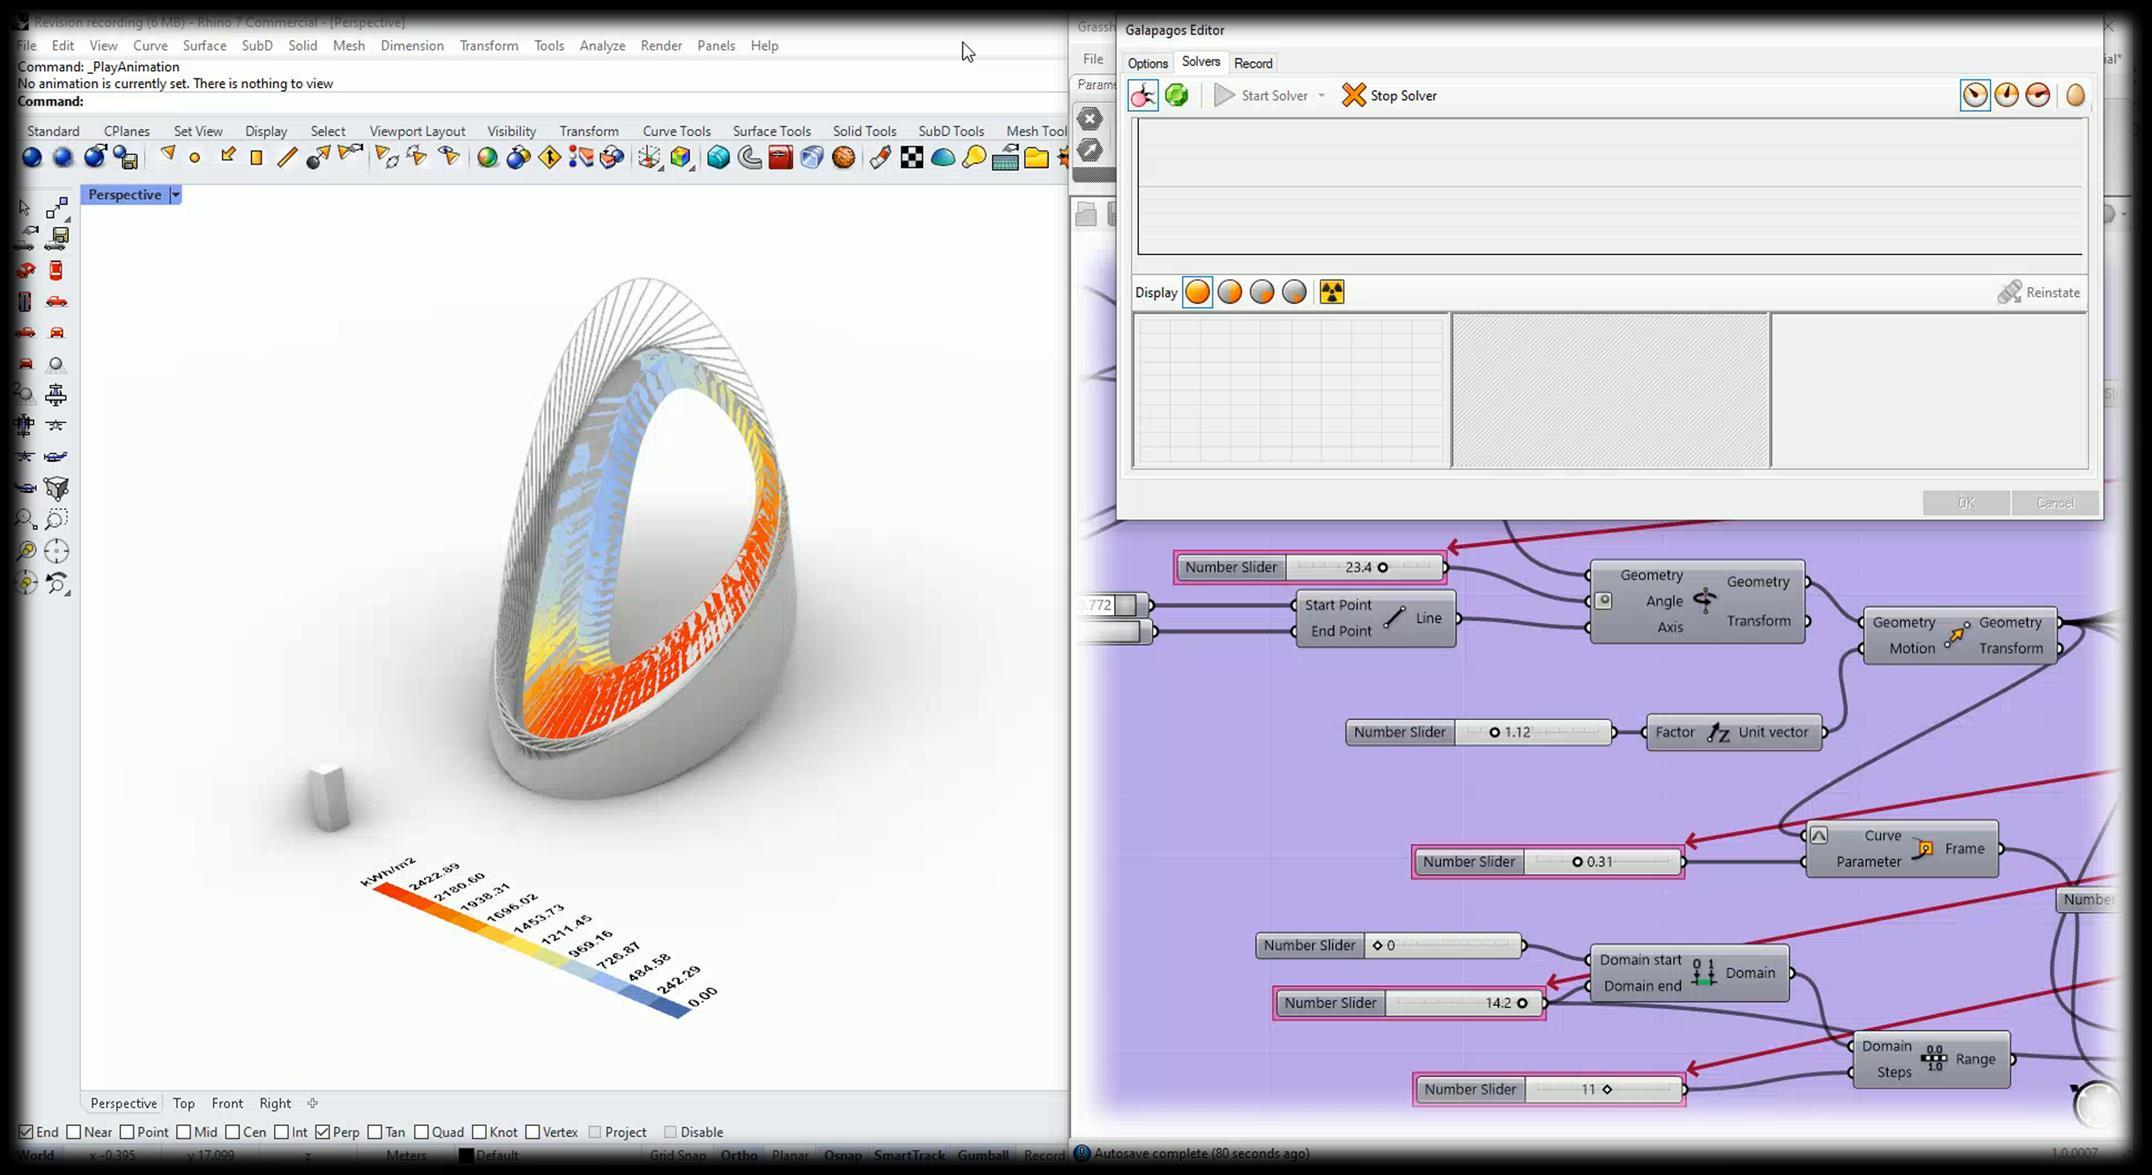Click the Galapagos evolutionary solver icon
This screenshot has width=2152, height=1175.
1142,96
